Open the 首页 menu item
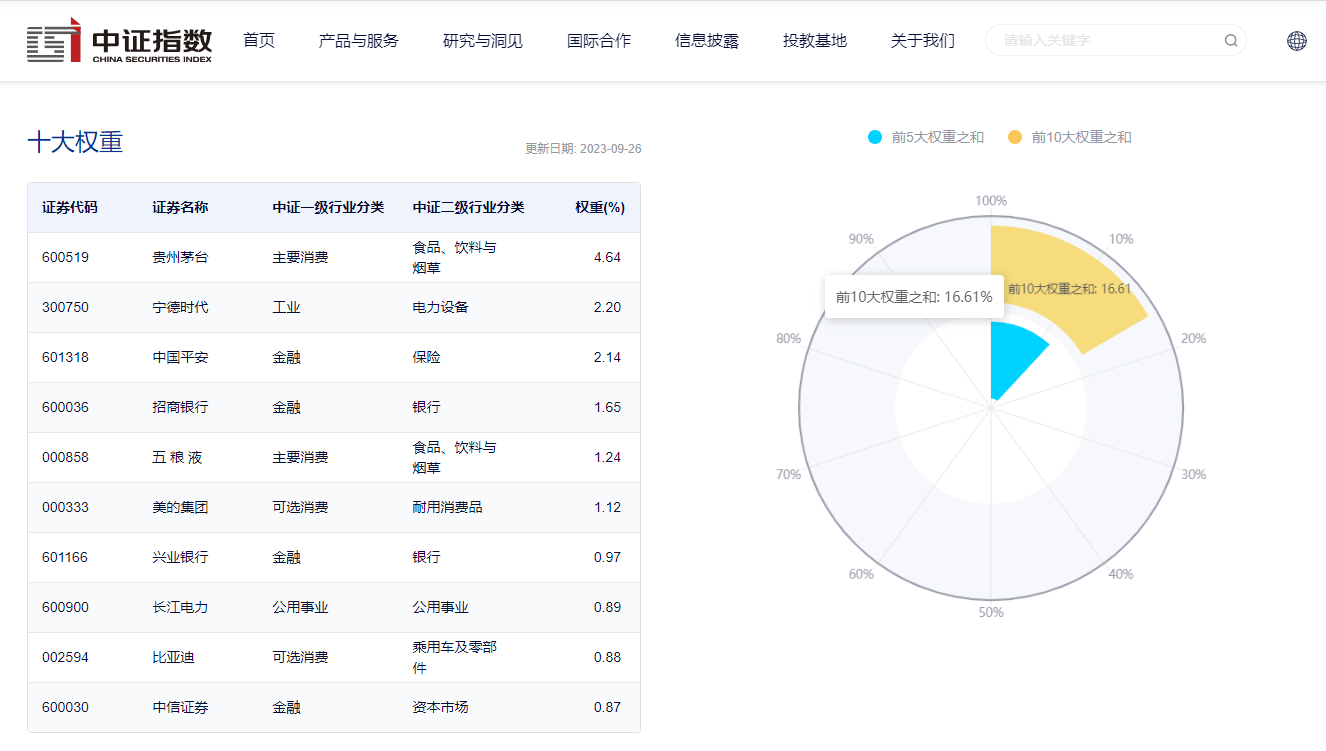Viewport: 1326px width, 751px height. pyautogui.click(x=259, y=41)
